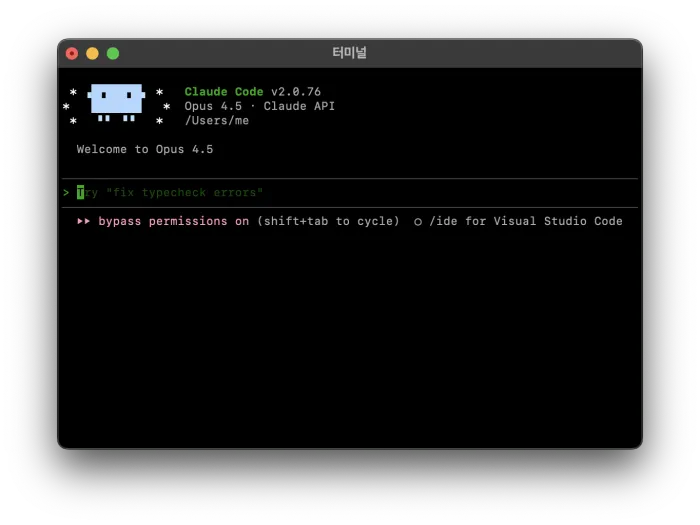Click the empty terminal area below status line
The image size is (700, 525).
(349, 340)
